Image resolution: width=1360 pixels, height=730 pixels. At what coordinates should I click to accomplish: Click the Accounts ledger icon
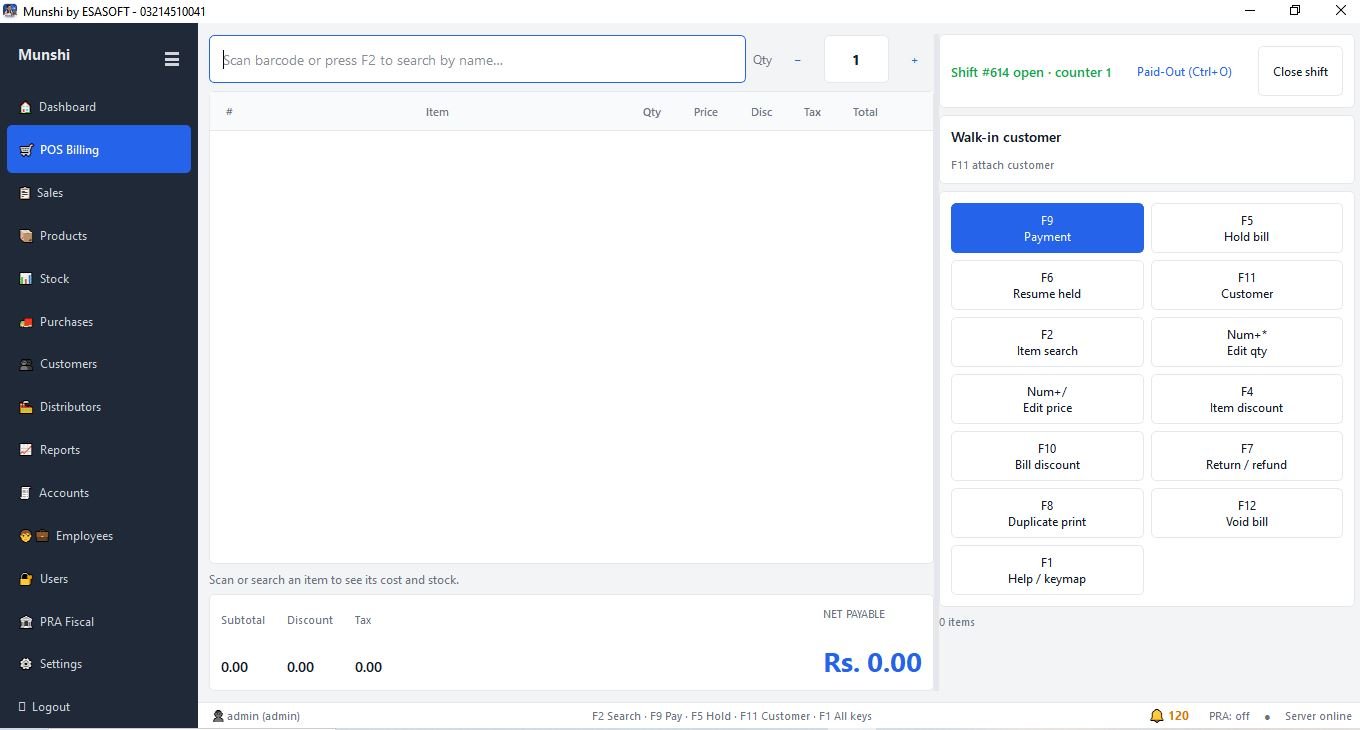point(26,493)
